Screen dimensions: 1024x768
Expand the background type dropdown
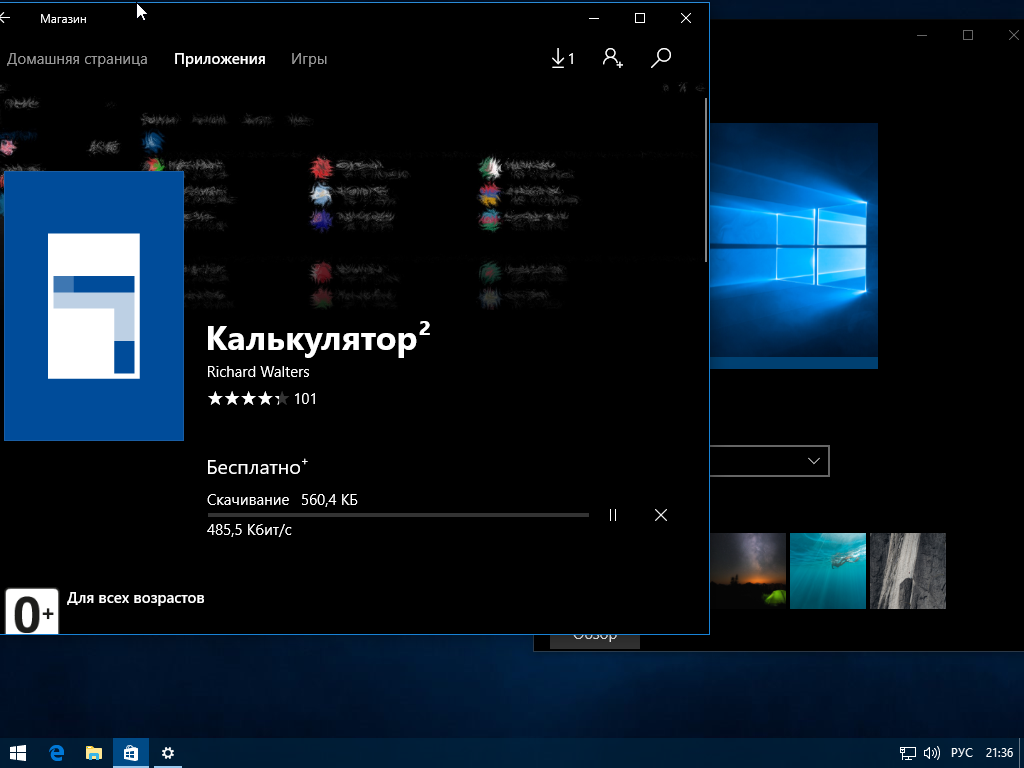[769, 461]
